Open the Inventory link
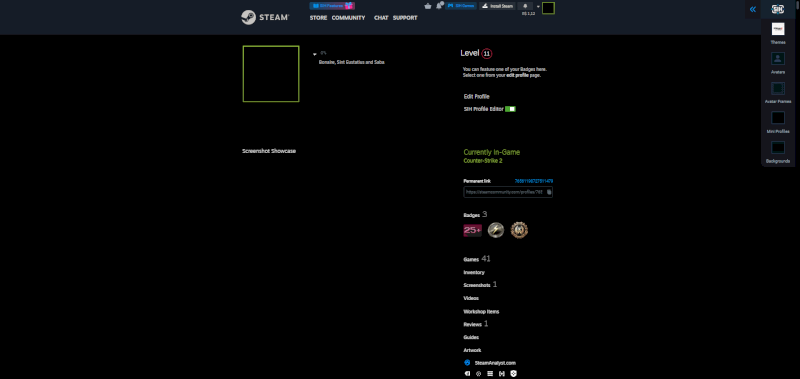Image resolution: width=800 pixels, height=379 pixels. pos(474,272)
